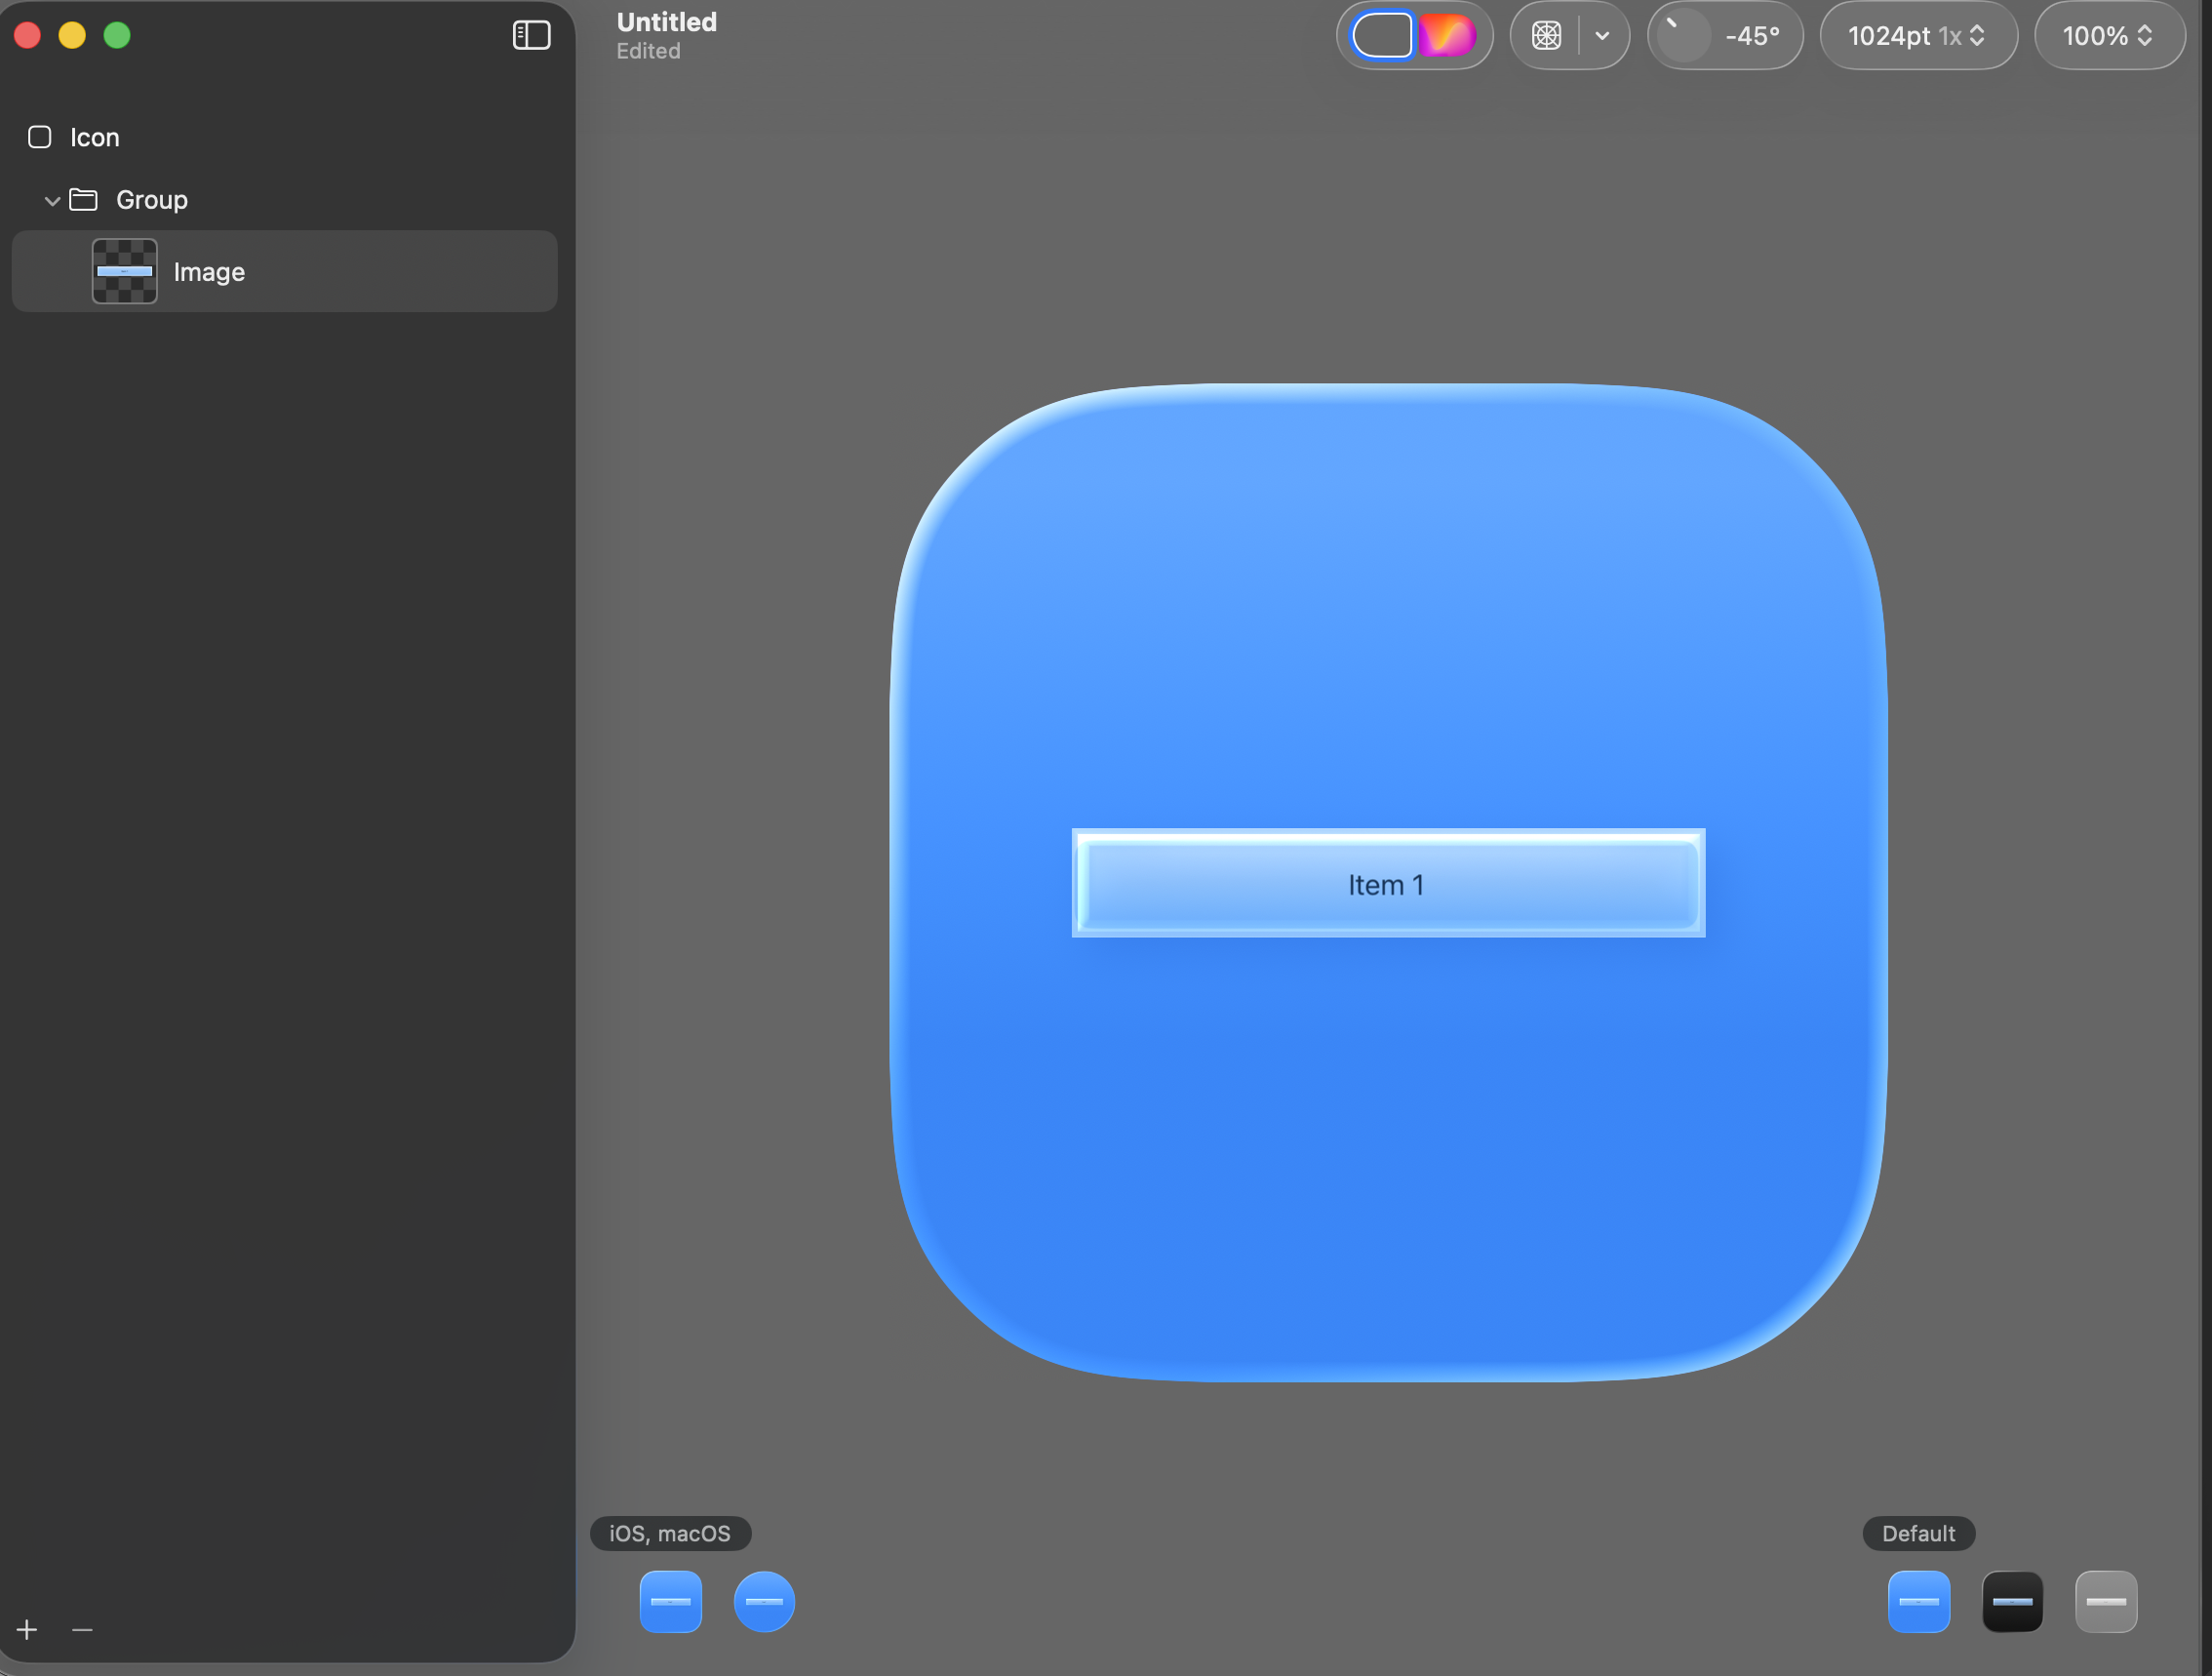Select the Image layer thumbnail
Screen dimensions: 2212x1676
[125, 271]
